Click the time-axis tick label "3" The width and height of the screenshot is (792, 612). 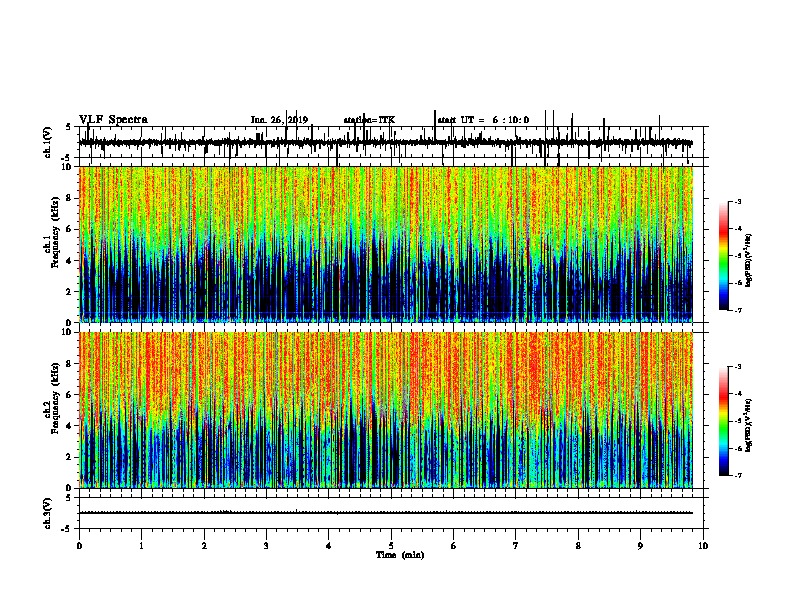tap(266, 546)
